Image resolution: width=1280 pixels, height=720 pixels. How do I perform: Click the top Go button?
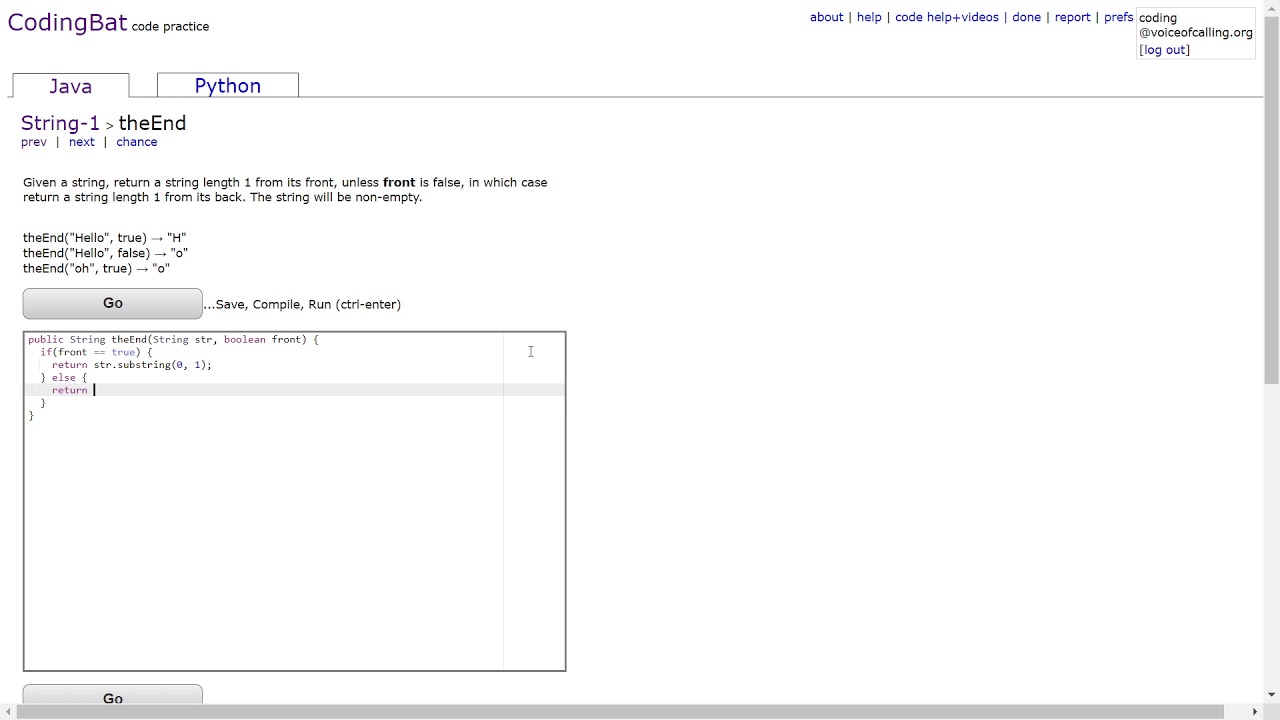tap(113, 303)
